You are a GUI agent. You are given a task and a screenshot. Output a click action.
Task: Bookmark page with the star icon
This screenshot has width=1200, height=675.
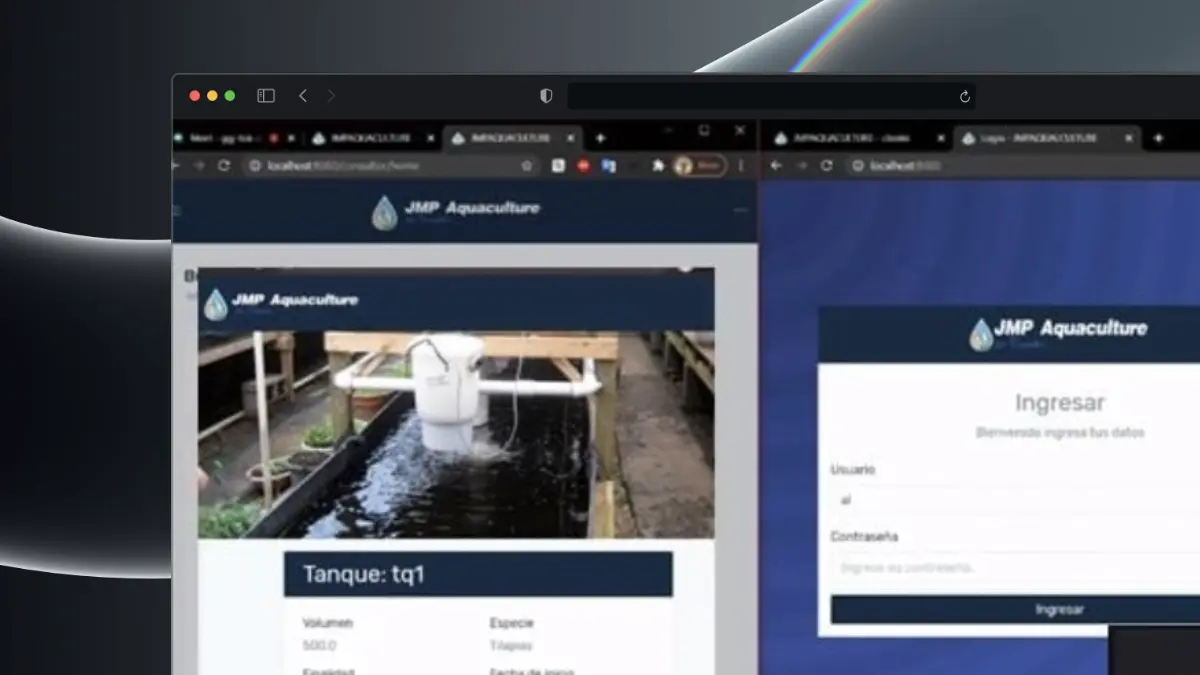click(527, 166)
